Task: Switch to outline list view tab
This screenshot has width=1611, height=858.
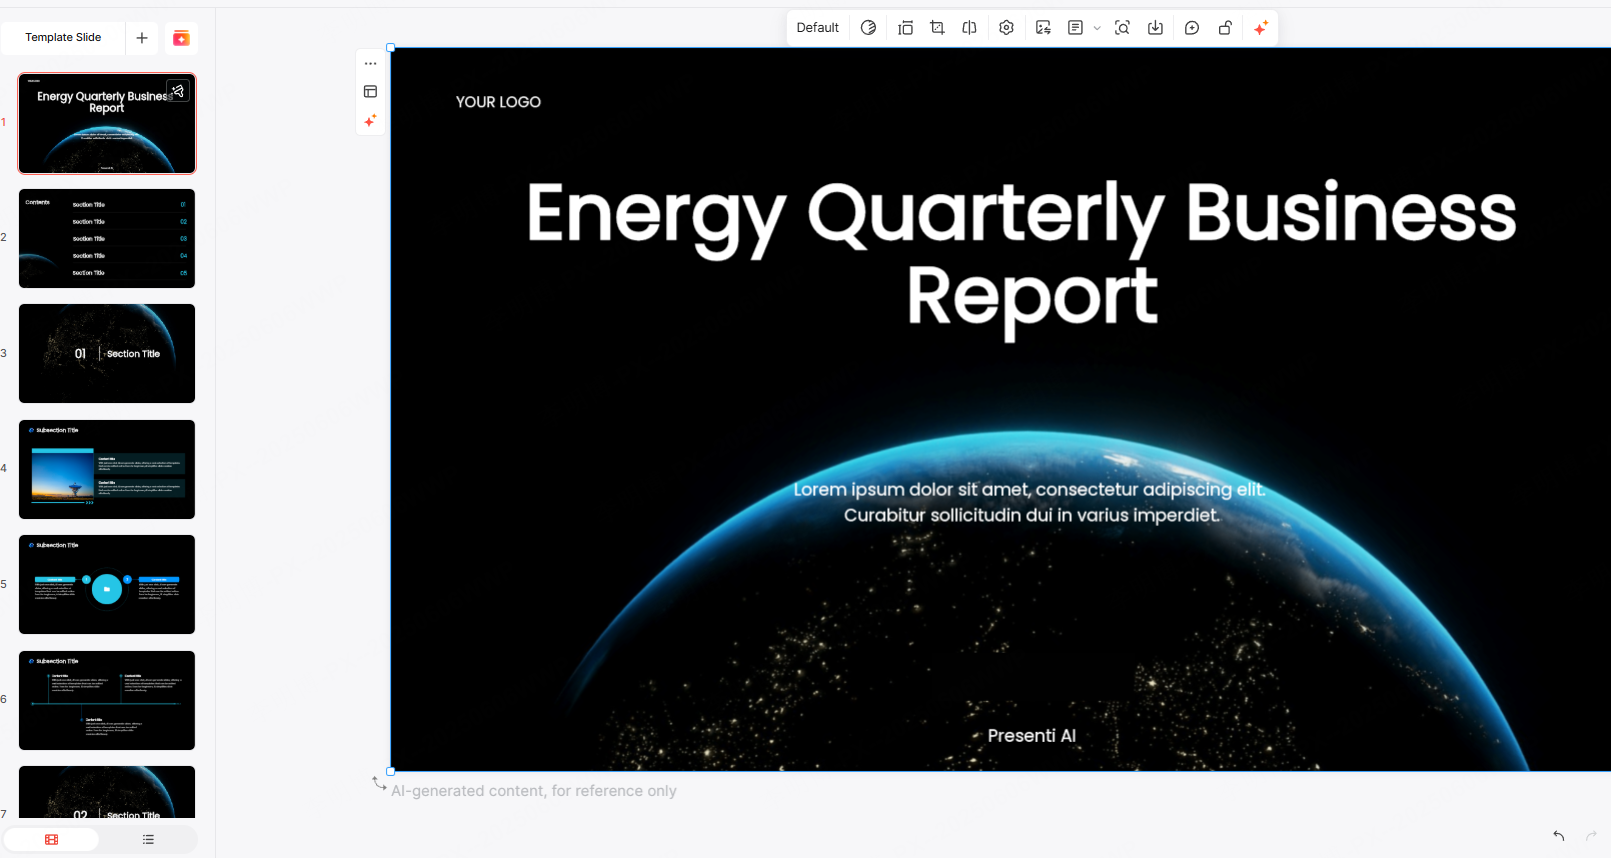Action: tap(148, 840)
